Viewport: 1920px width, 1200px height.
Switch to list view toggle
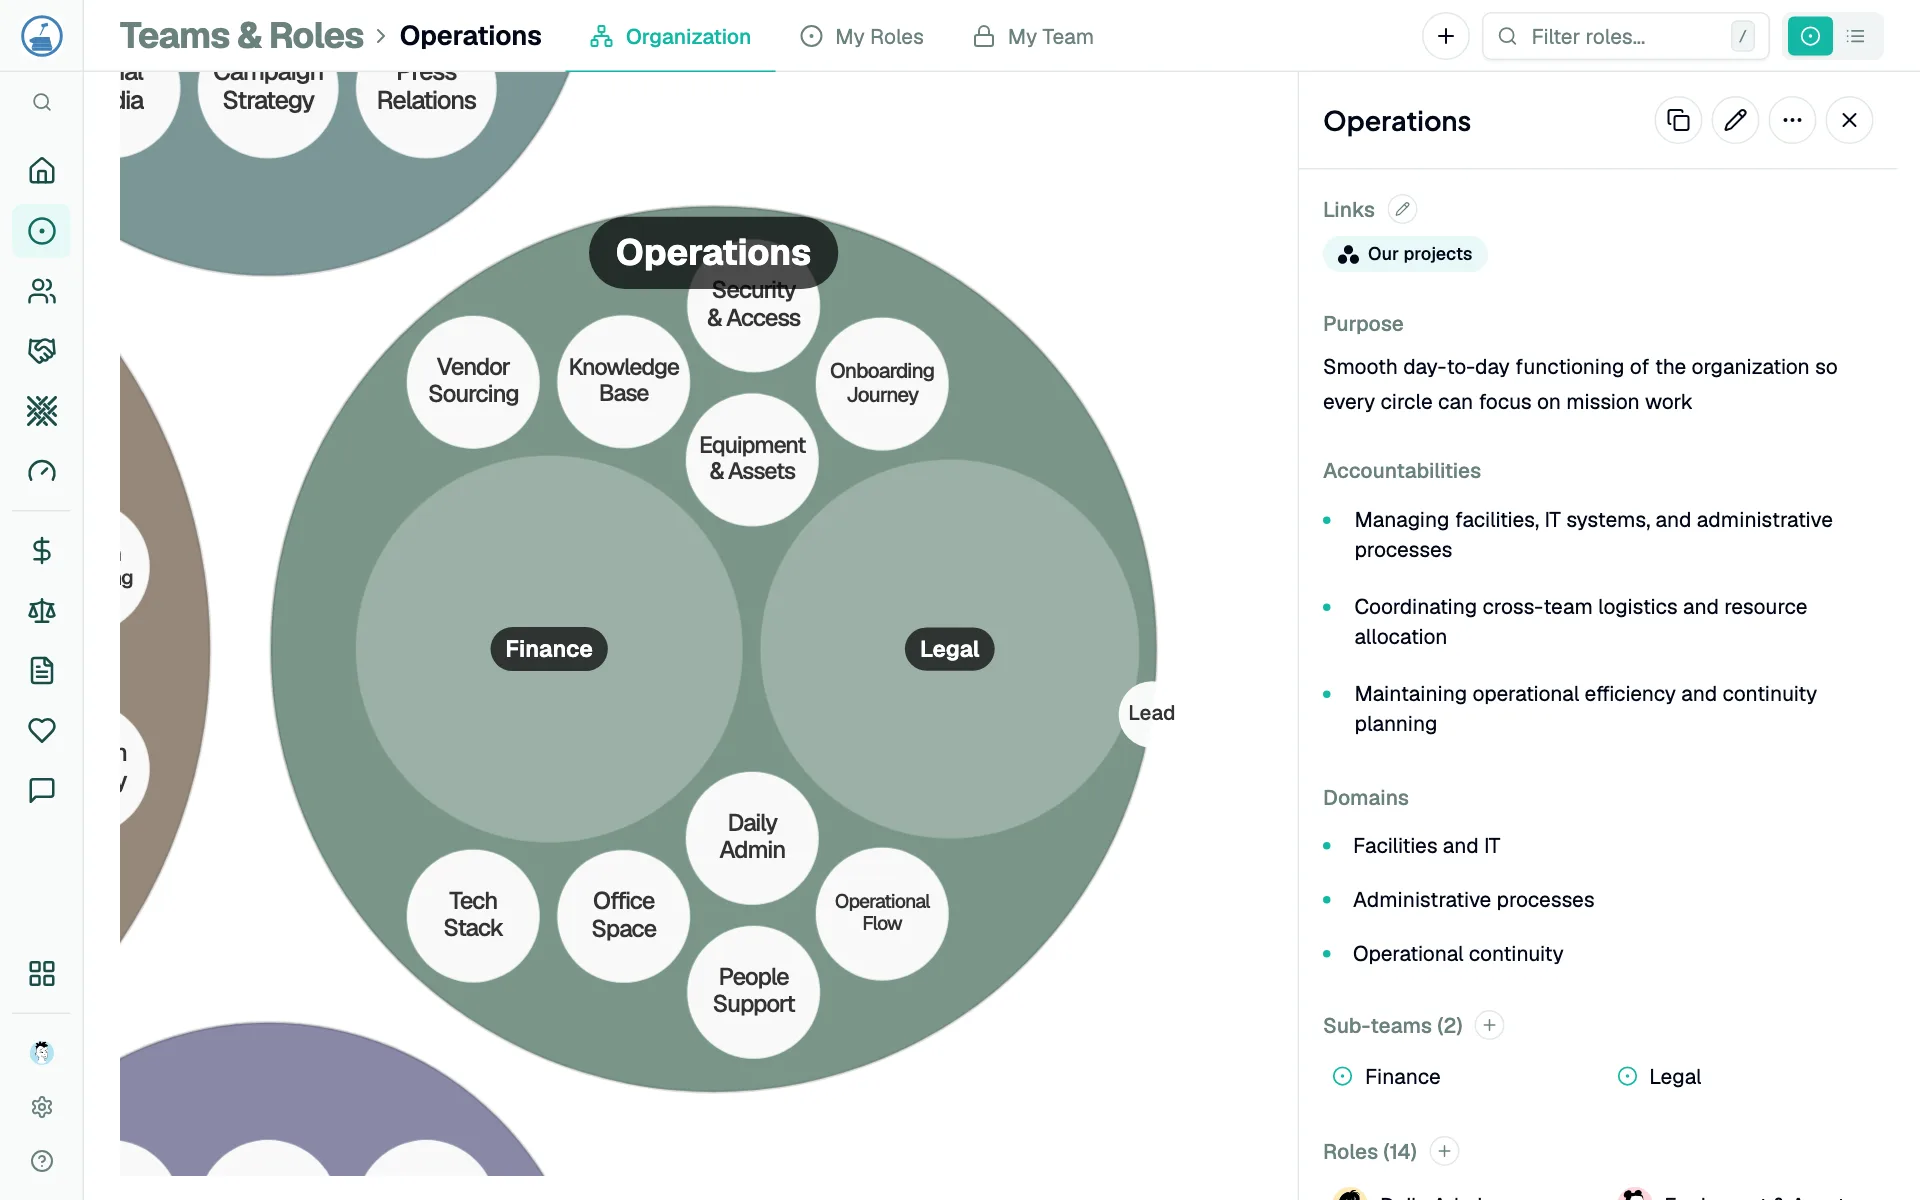coord(1856,37)
